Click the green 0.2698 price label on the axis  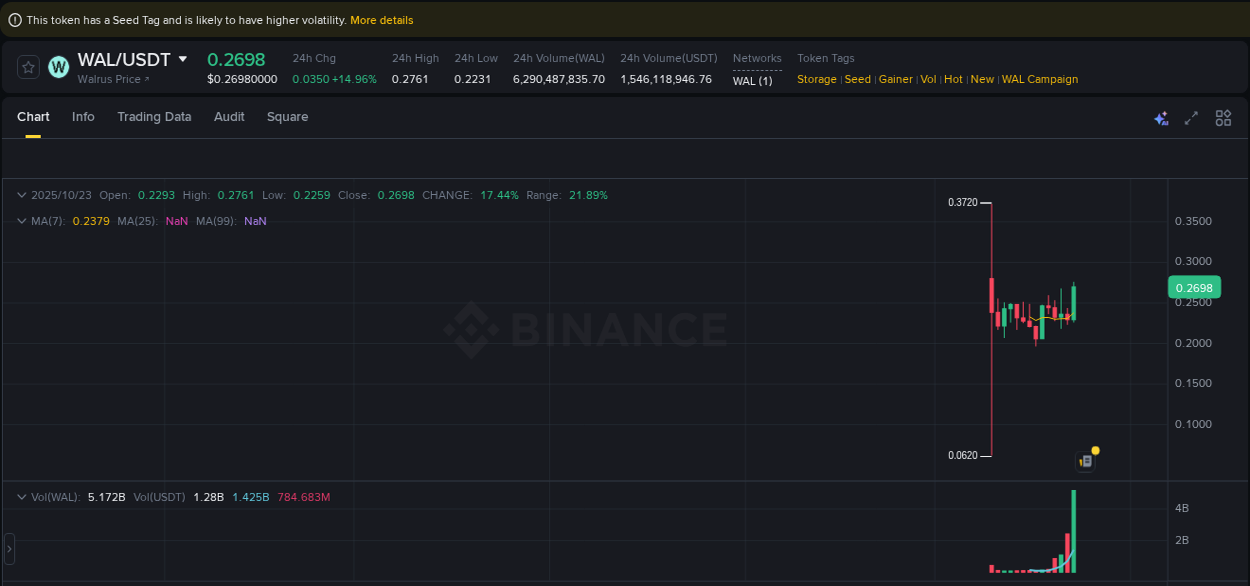[x=1195, y=287]
